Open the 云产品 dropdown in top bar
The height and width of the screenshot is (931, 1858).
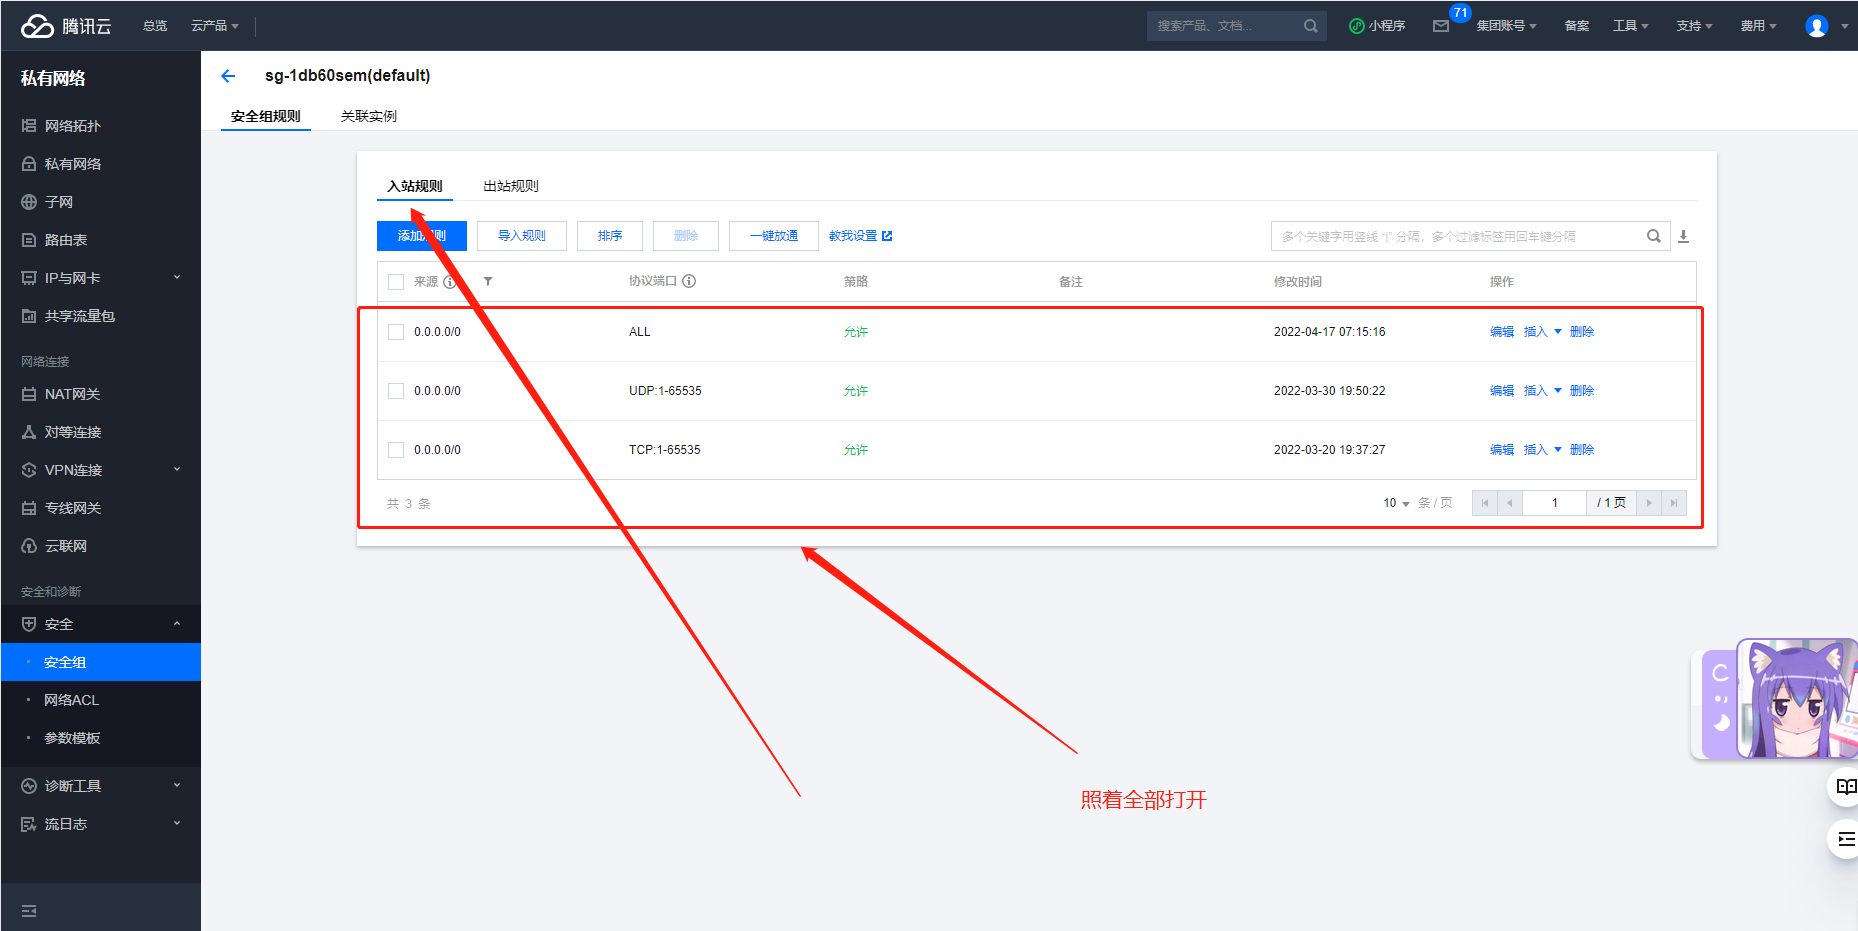pyautogui.click(x=214, y=26)
